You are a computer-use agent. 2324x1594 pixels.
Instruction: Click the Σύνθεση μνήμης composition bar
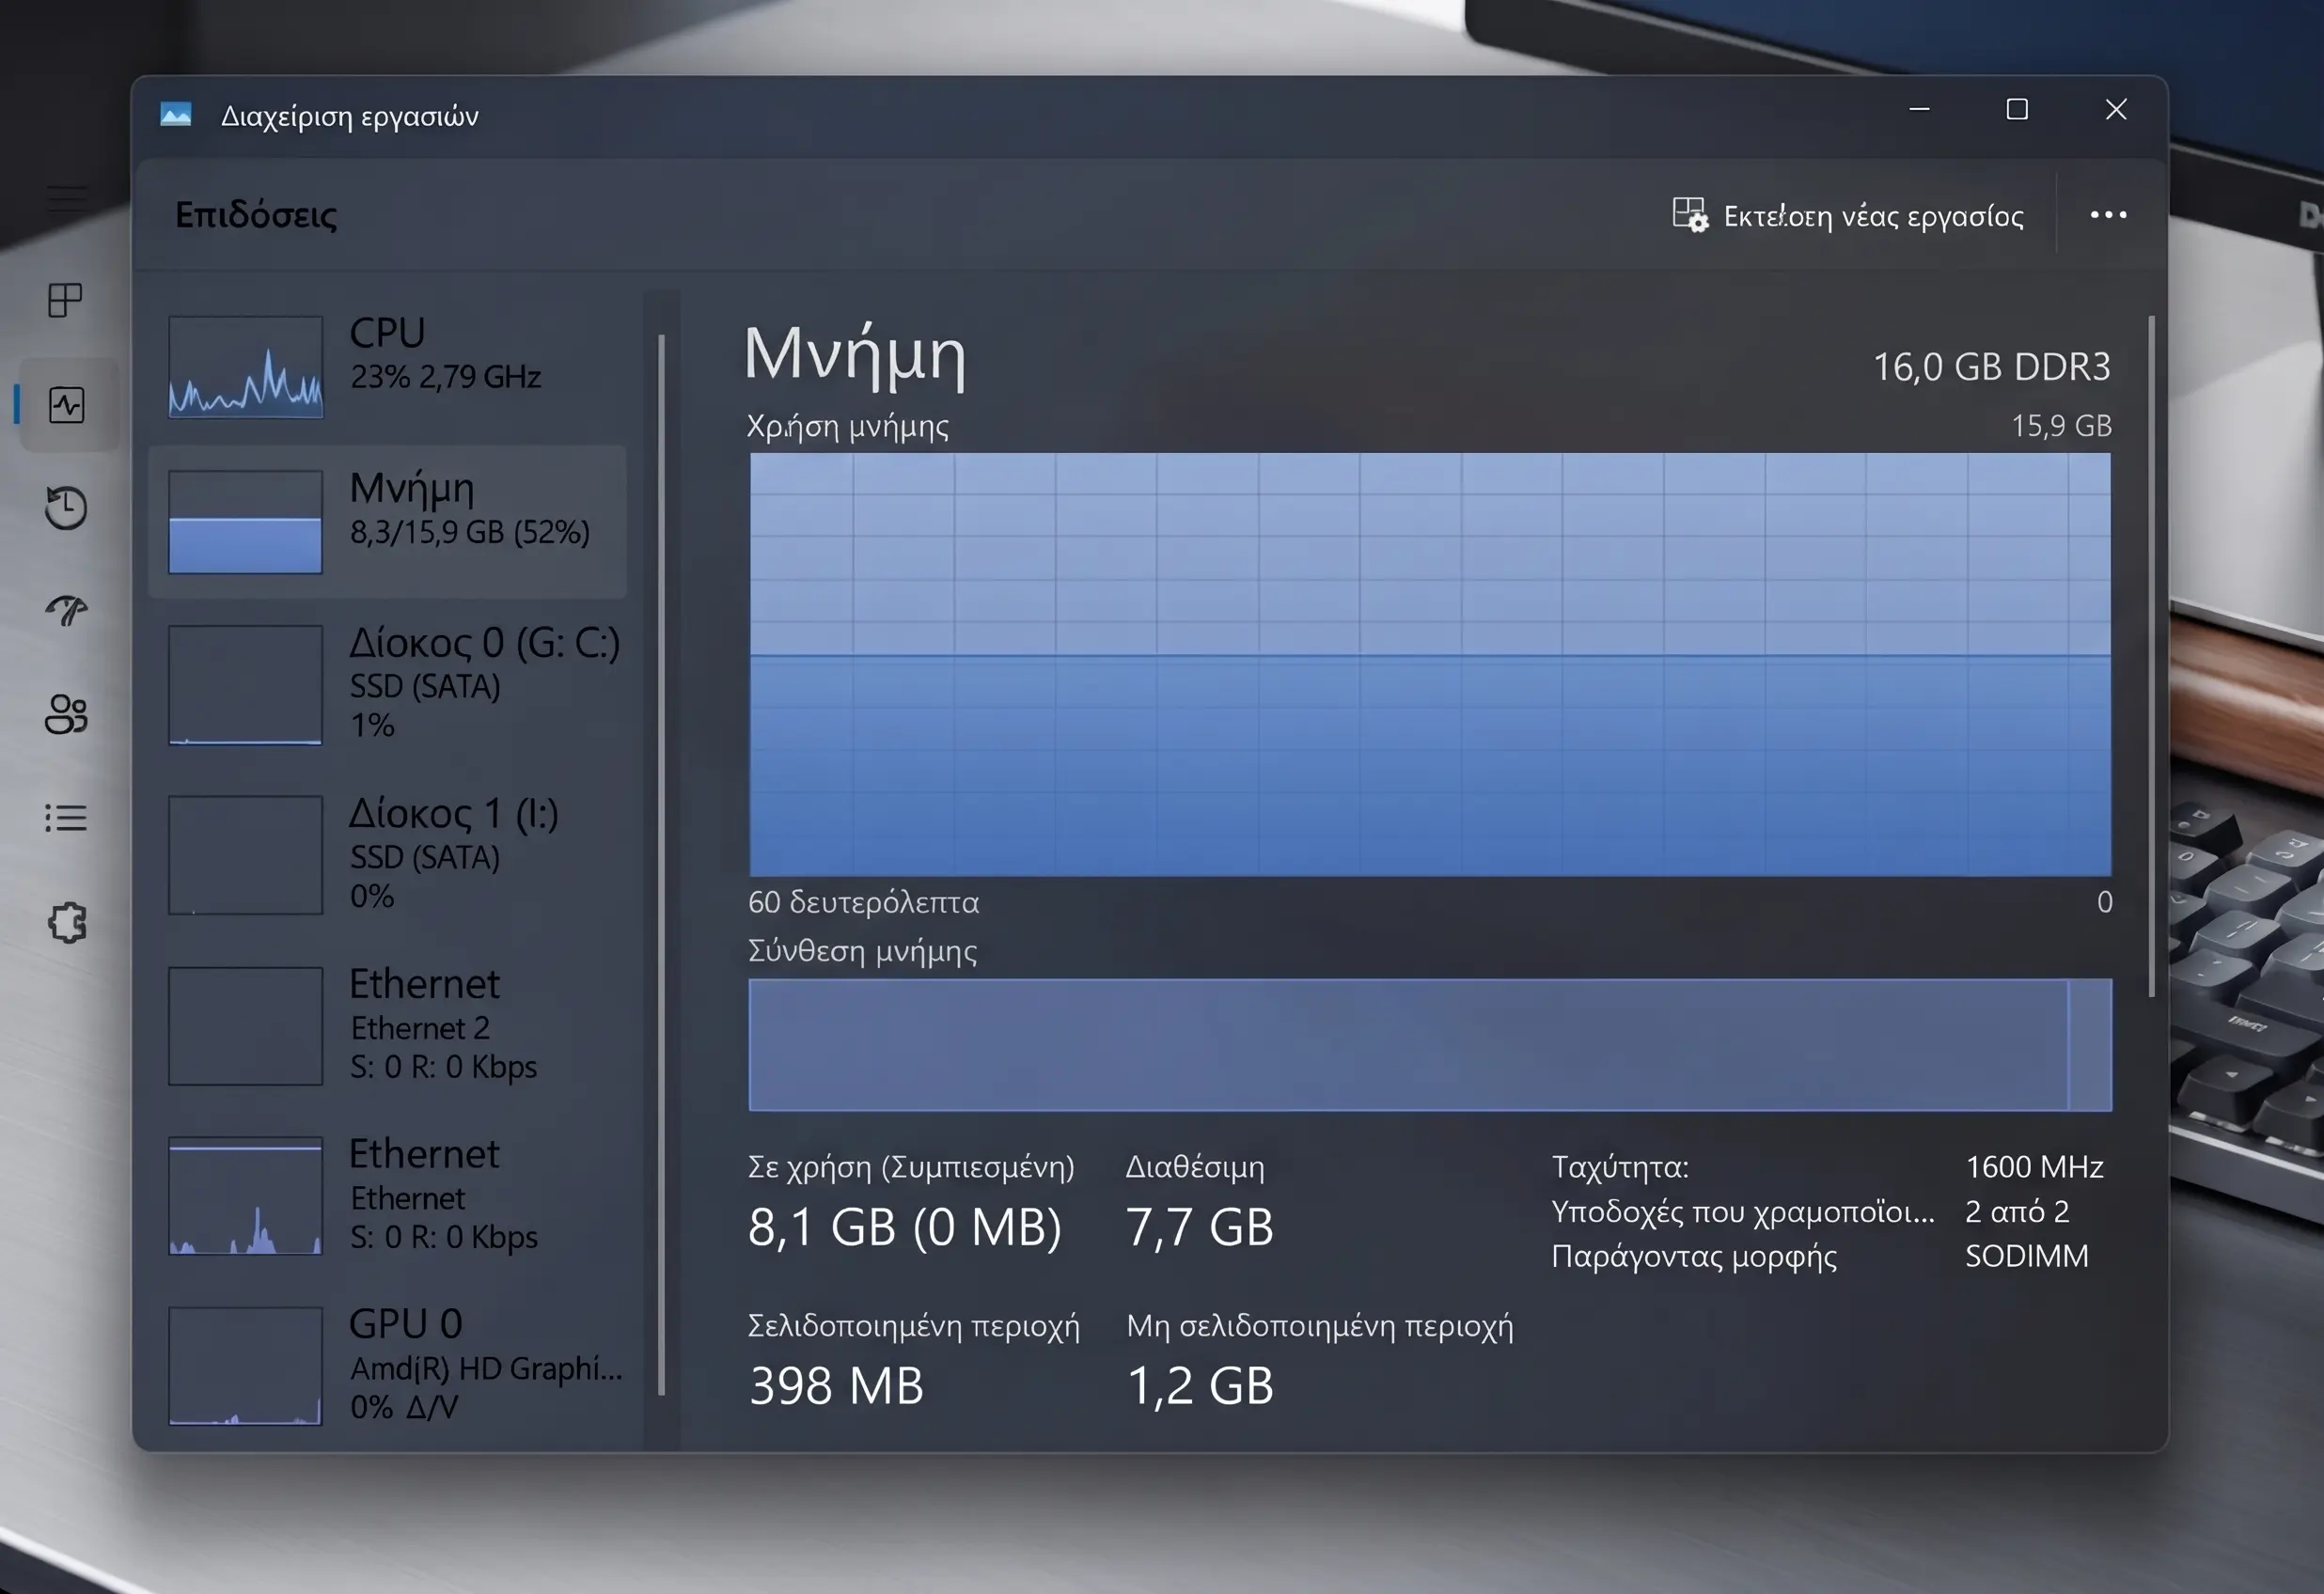[1430, 1045]
